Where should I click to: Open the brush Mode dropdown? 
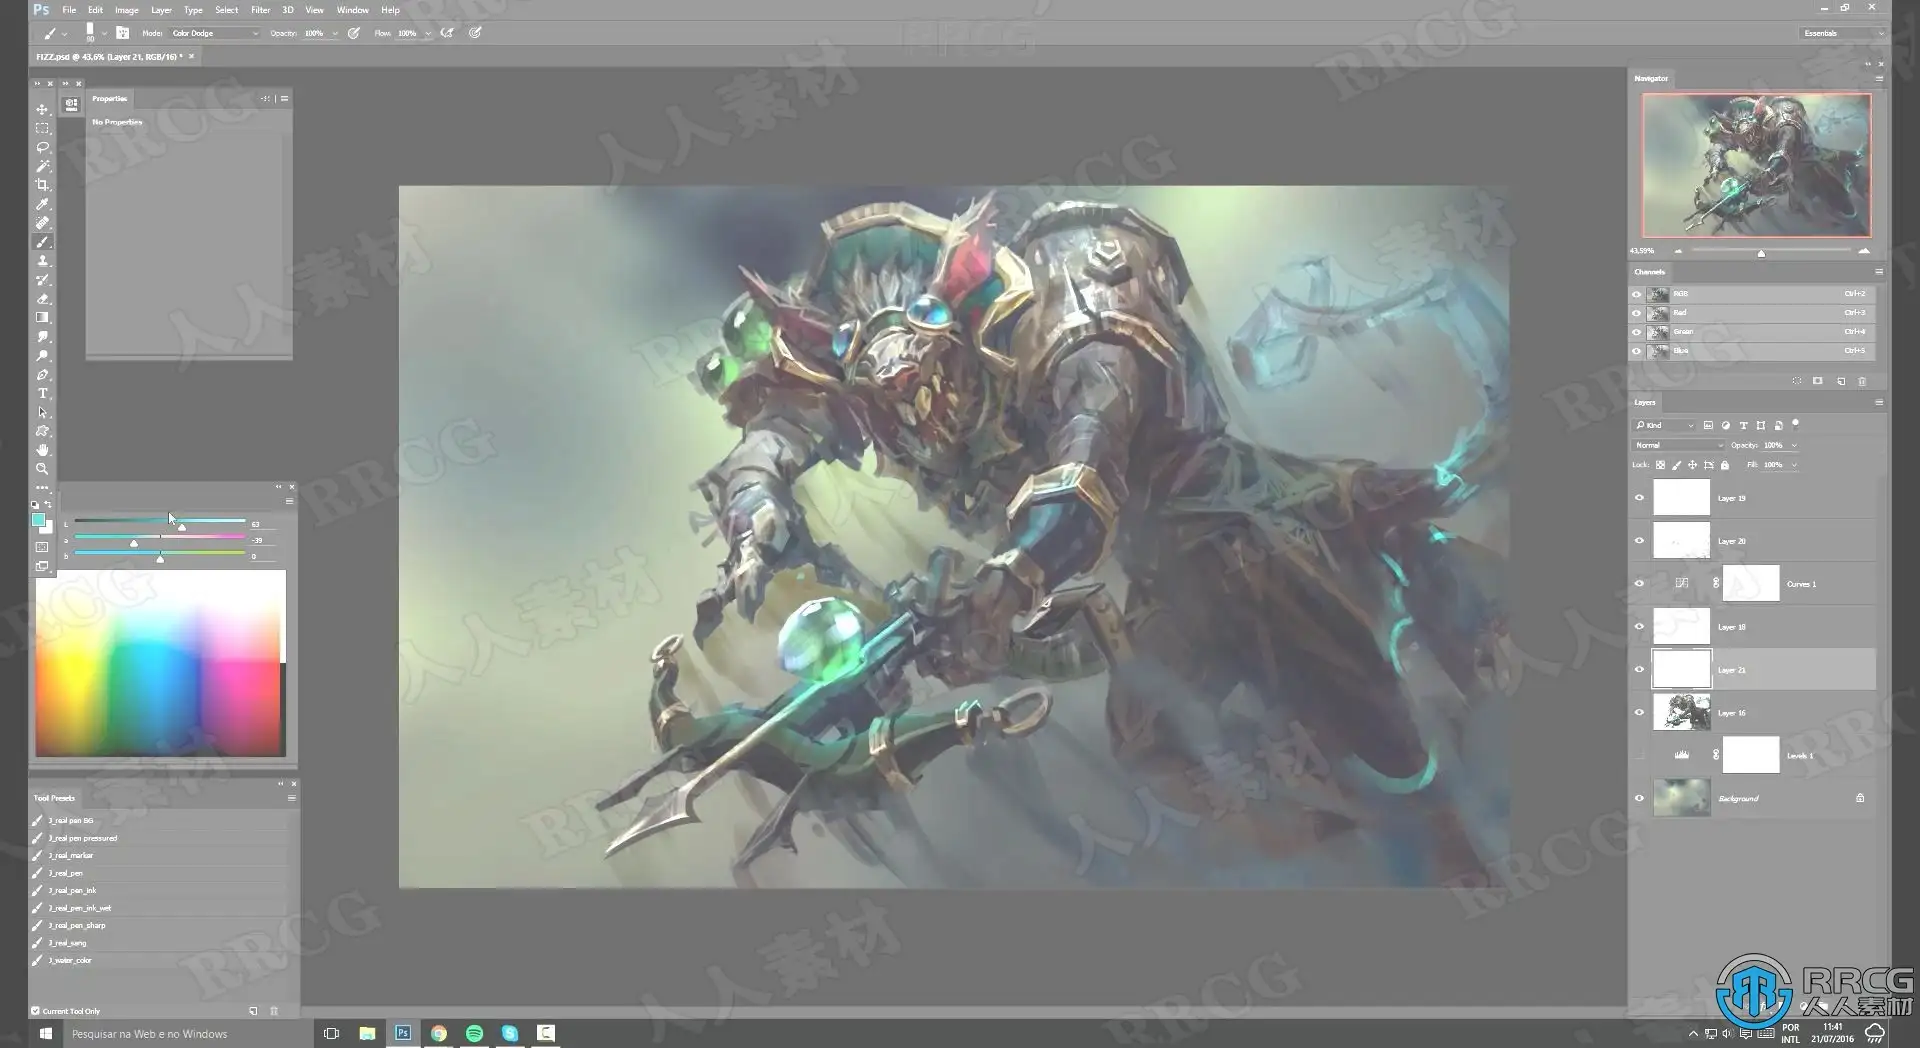pos(214,33)
